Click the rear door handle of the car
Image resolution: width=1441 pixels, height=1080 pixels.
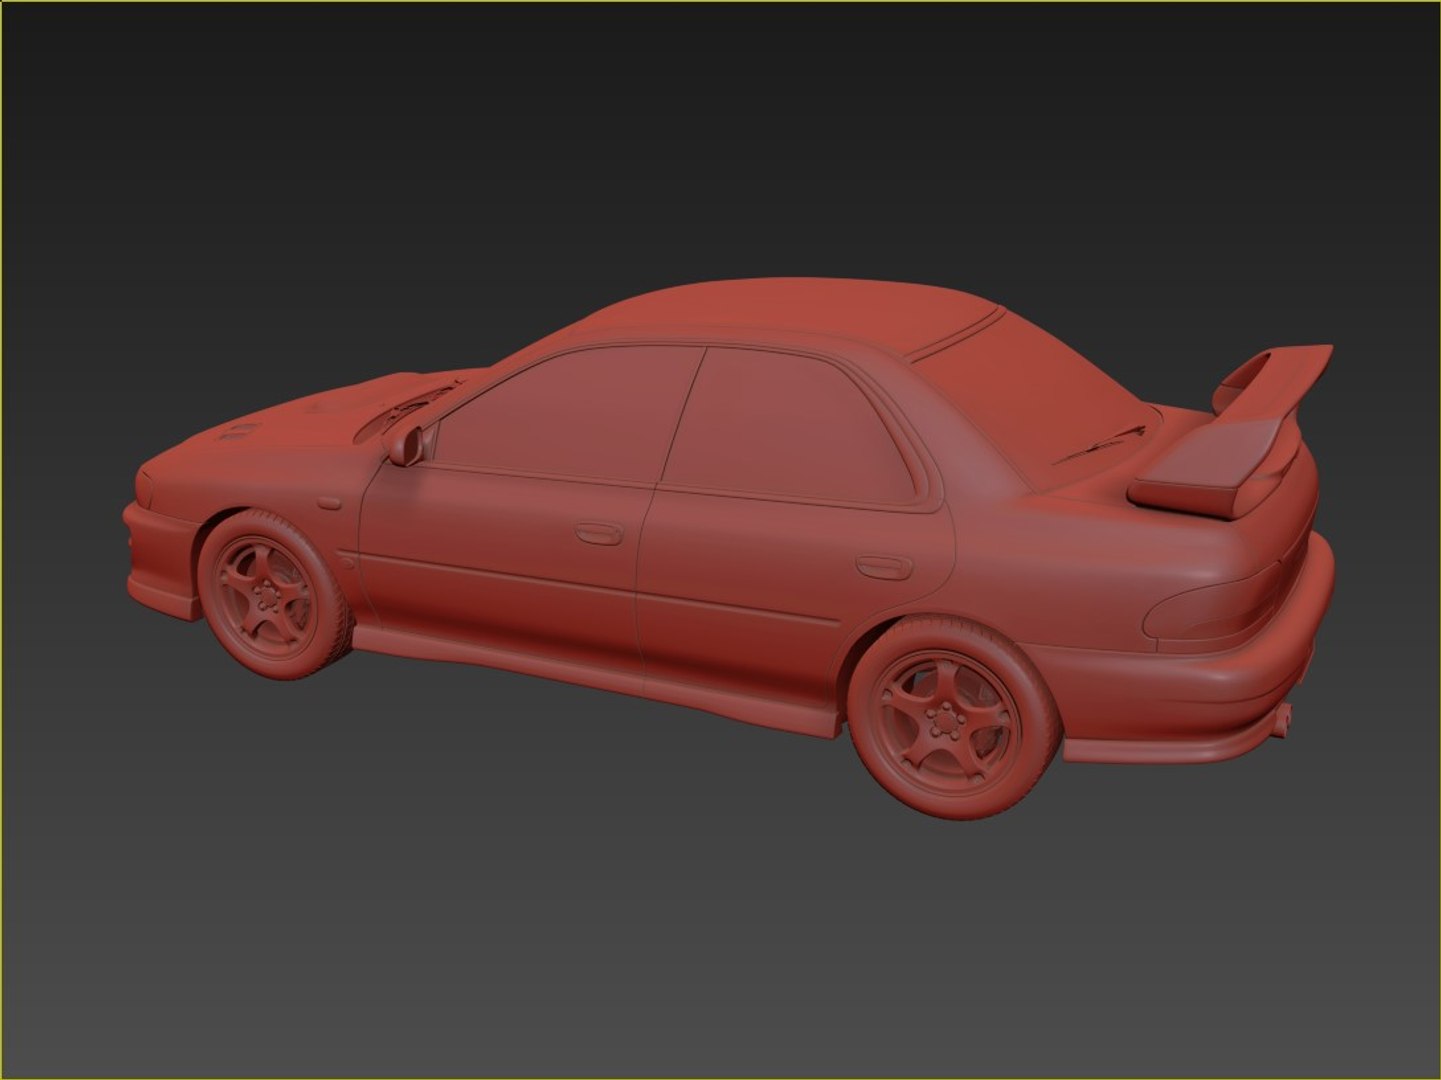coord(884,567)
